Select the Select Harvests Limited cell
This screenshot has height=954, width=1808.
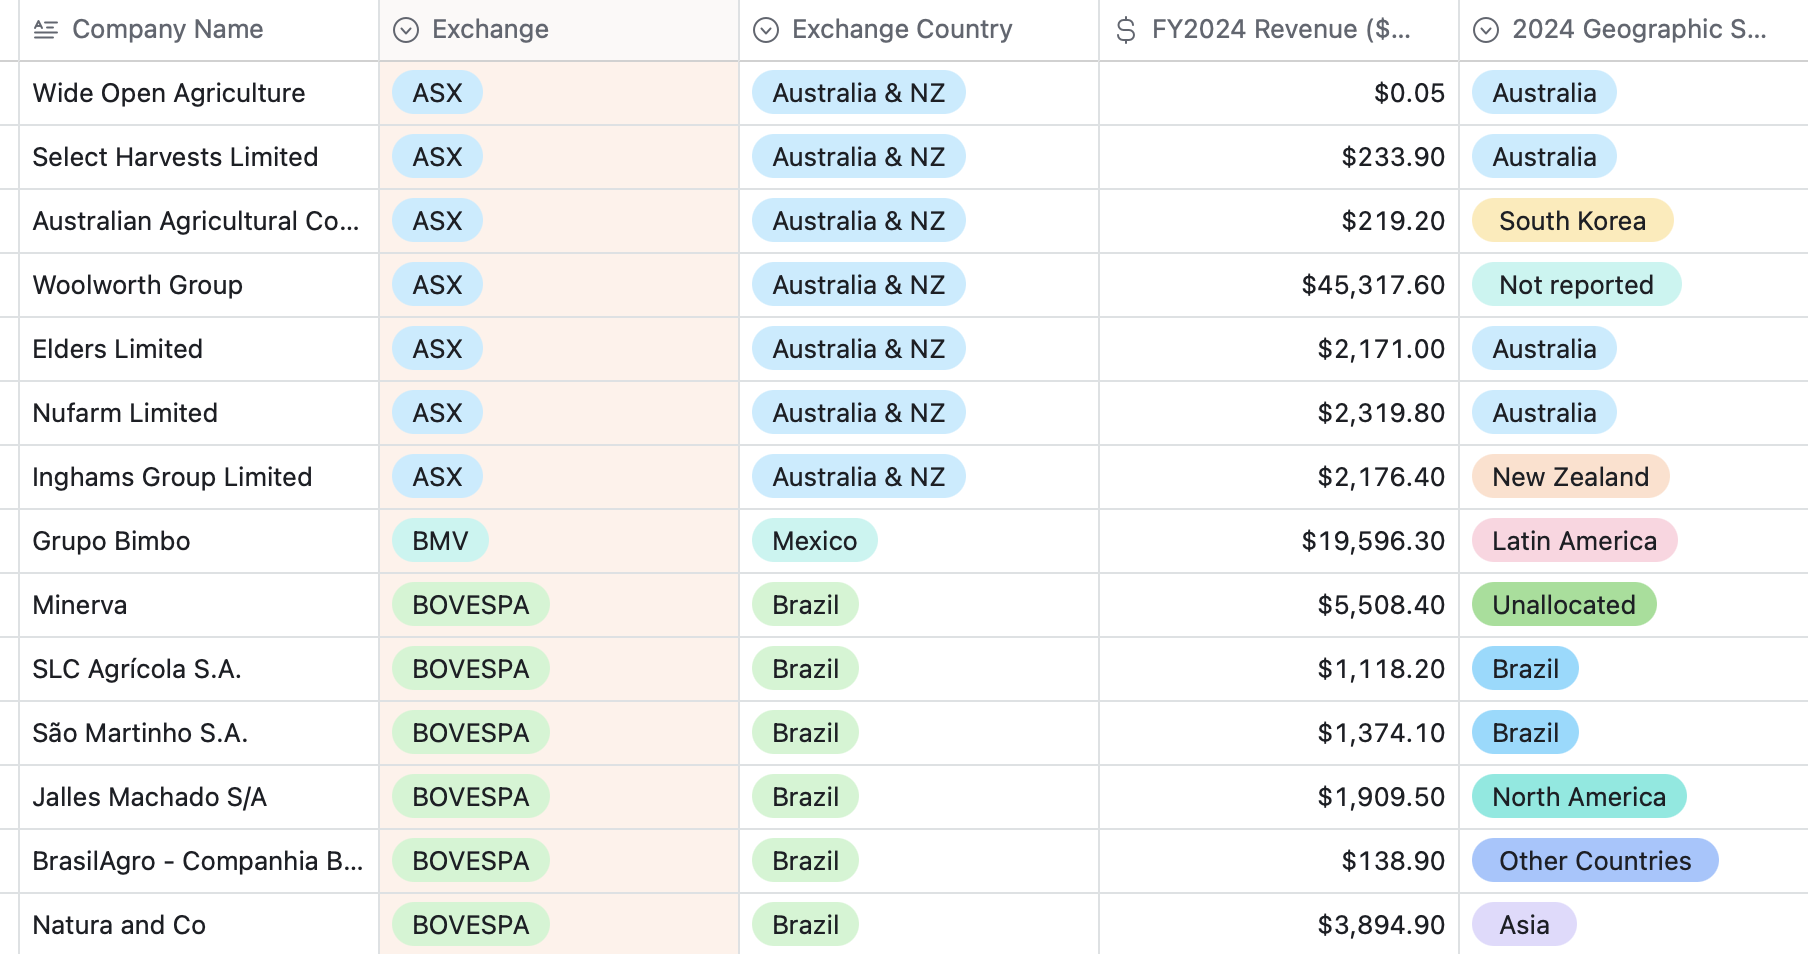point(199,157)
